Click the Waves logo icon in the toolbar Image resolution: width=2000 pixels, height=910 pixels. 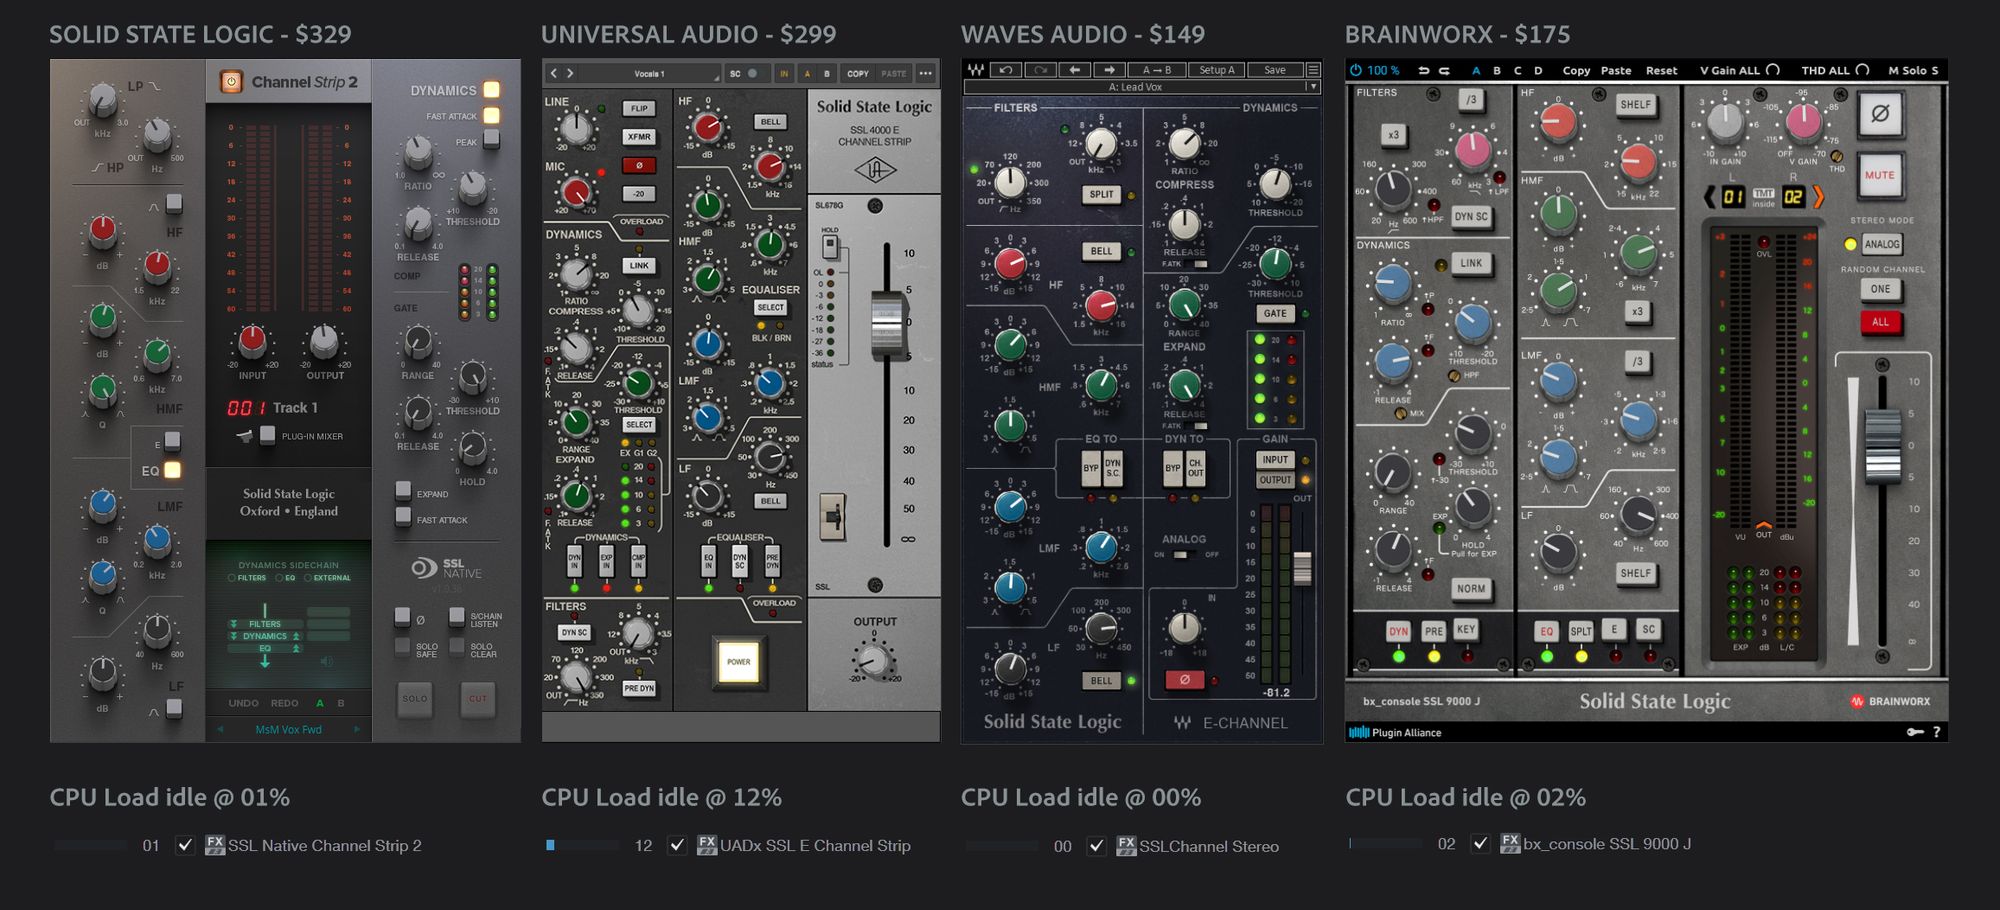click(975, 70)
